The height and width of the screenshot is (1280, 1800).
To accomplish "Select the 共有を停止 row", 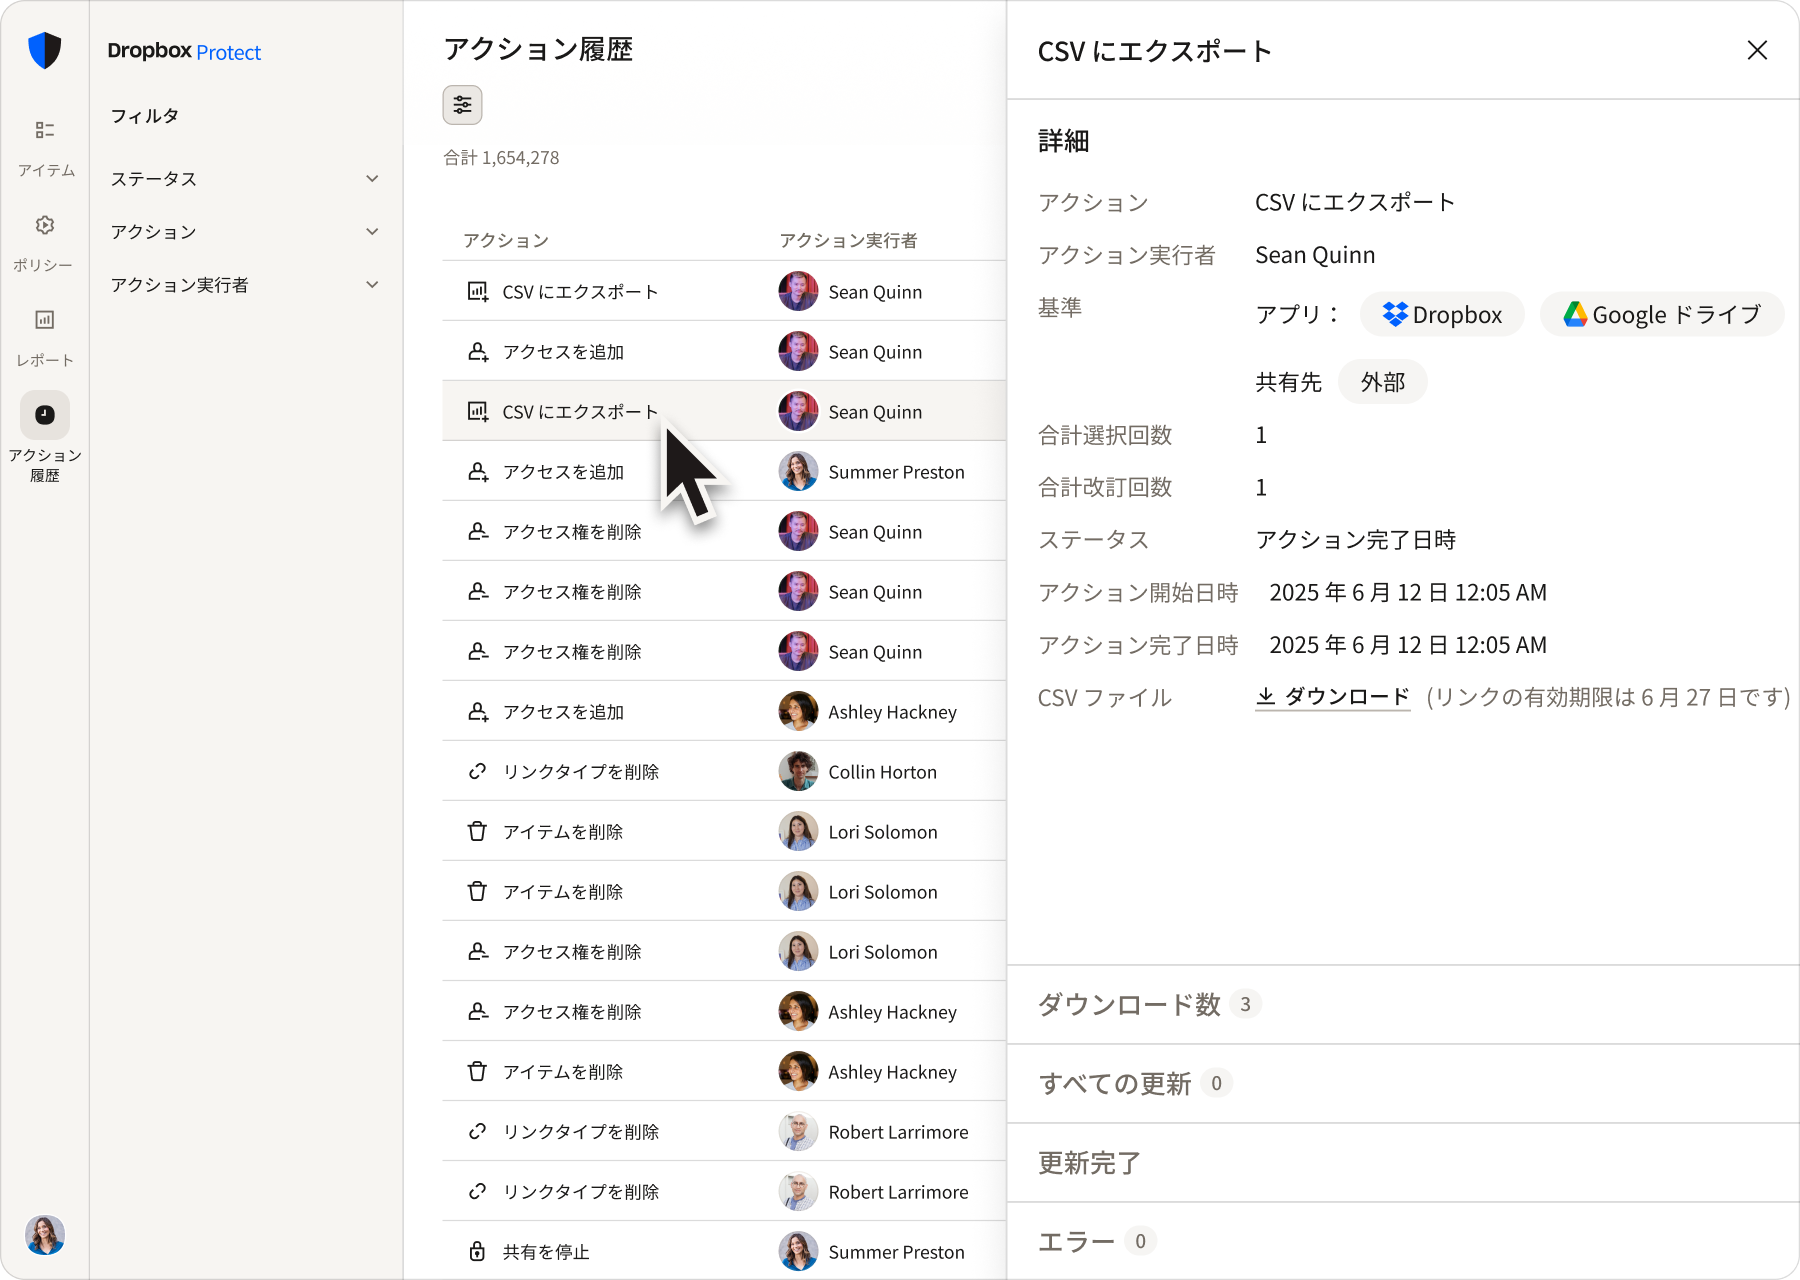I will click(724, 1251).
